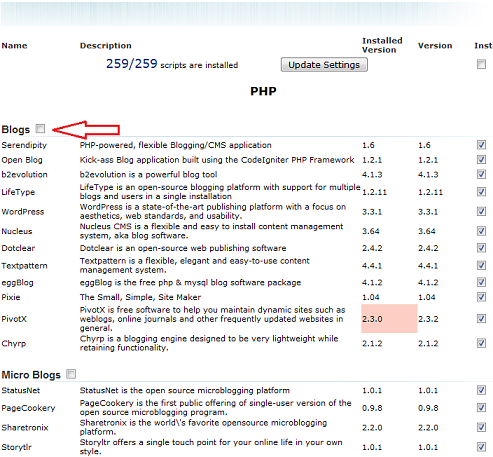Screen dimensions: 493x457
Task: Uncheck the StatusNet install checkbox
Action: (x=481, y=390)
